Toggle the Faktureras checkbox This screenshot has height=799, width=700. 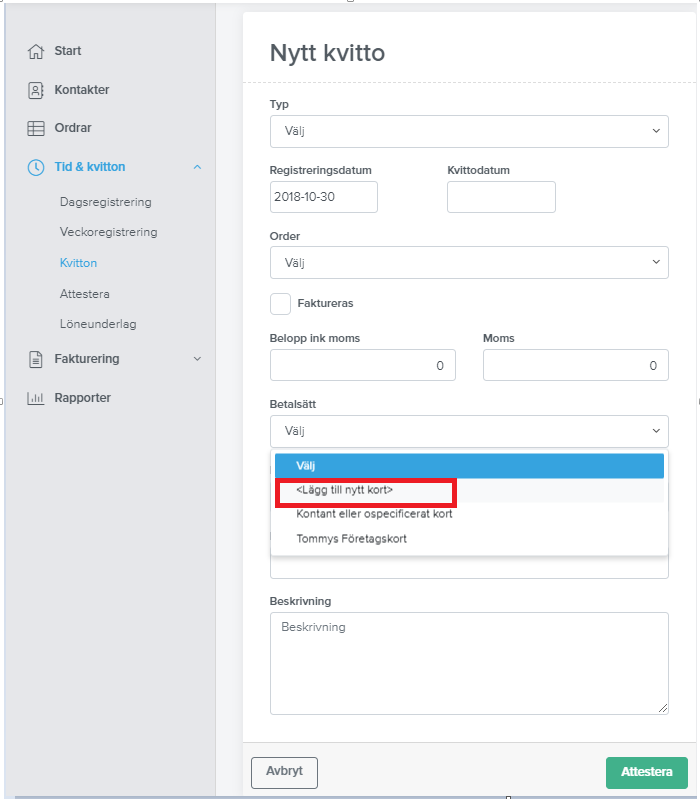[x=280, y=304]
